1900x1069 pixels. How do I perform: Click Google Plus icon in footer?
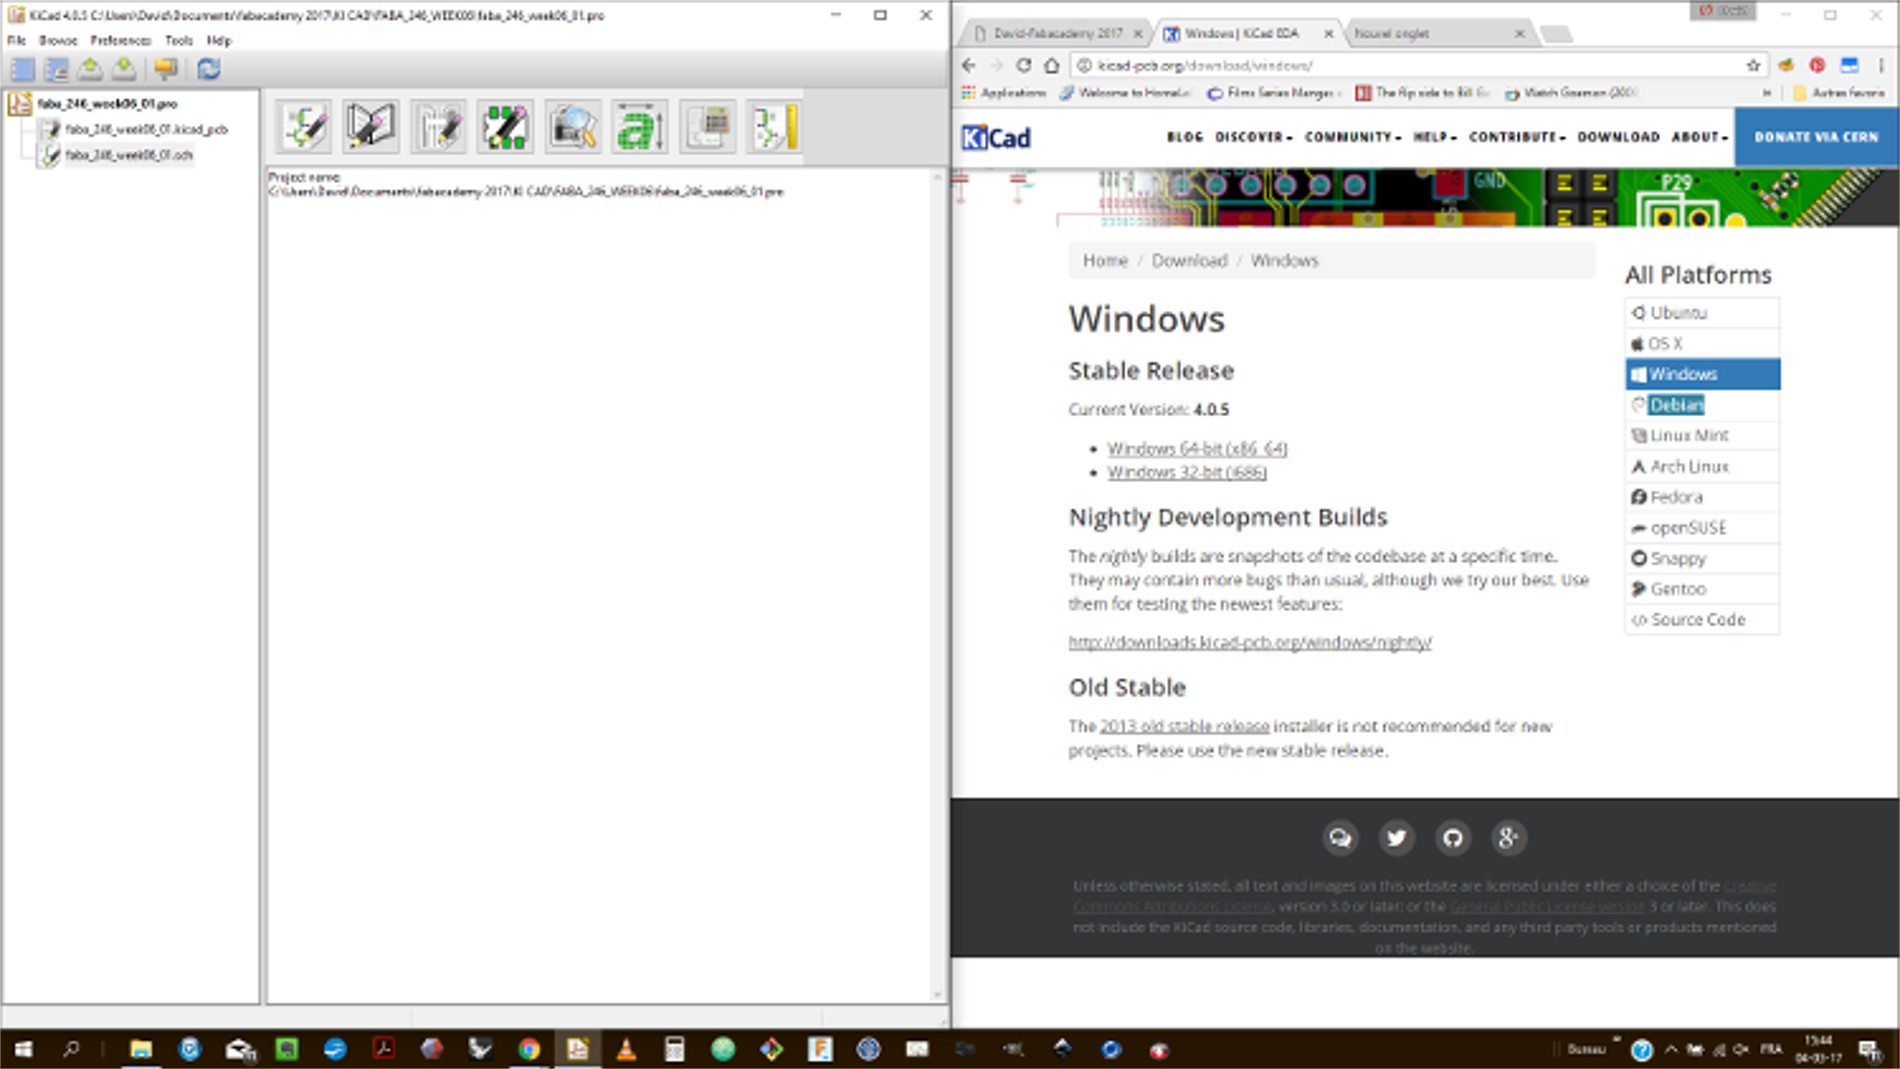pos(1508,838)
